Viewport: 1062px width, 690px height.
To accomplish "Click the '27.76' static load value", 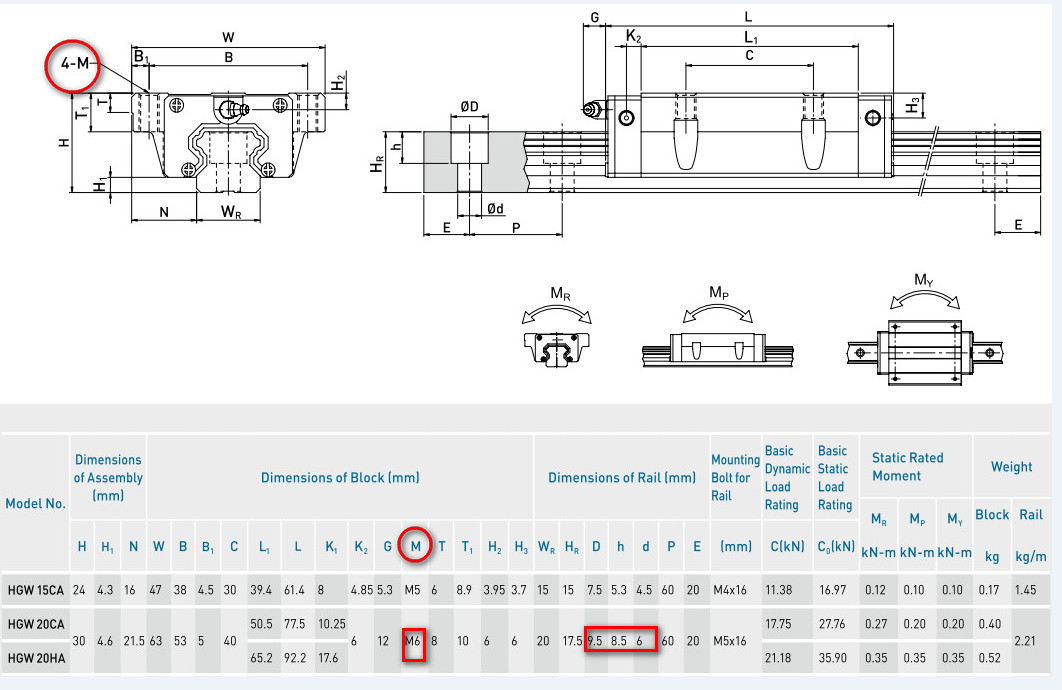I will [832, 624].
